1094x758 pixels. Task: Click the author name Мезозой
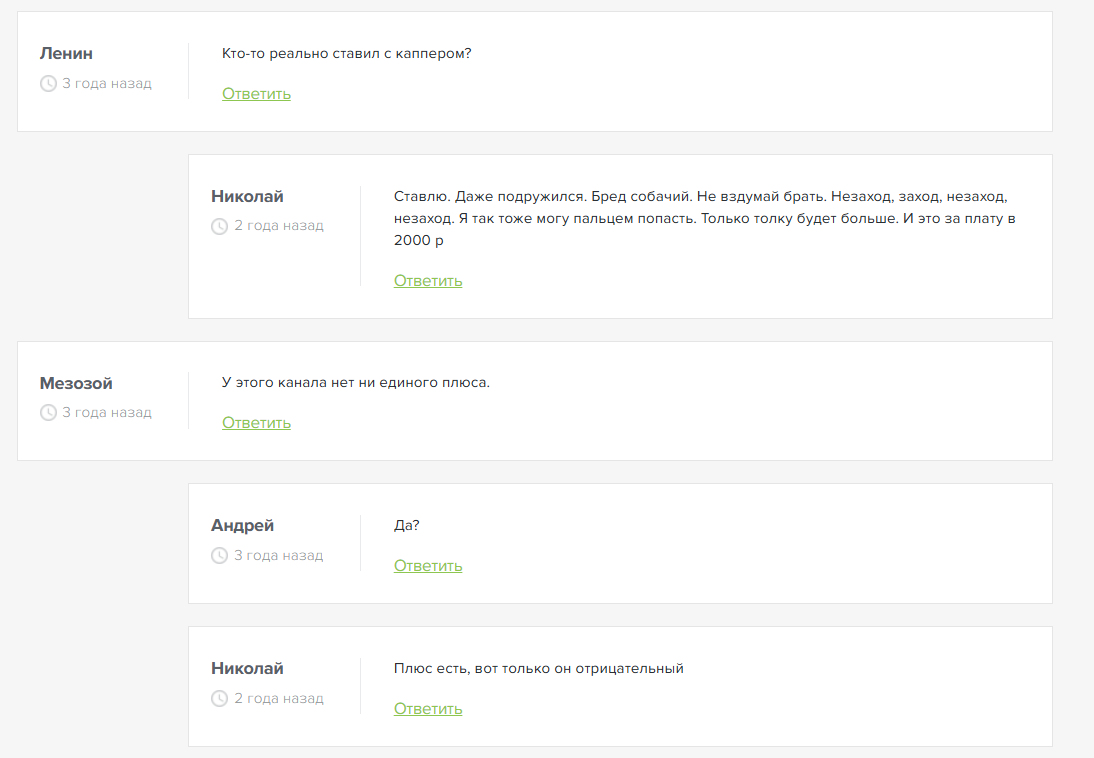(x=76, y=383)
